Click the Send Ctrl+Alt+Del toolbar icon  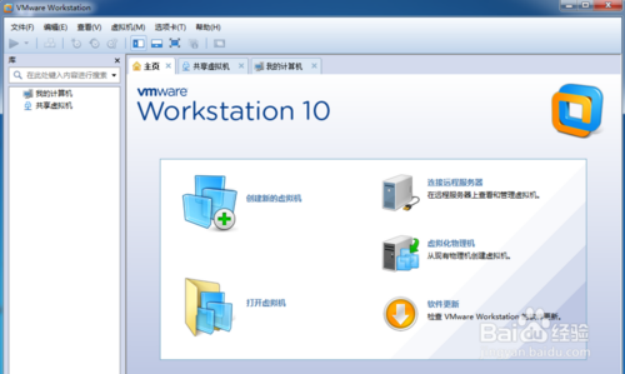(50, 43)
